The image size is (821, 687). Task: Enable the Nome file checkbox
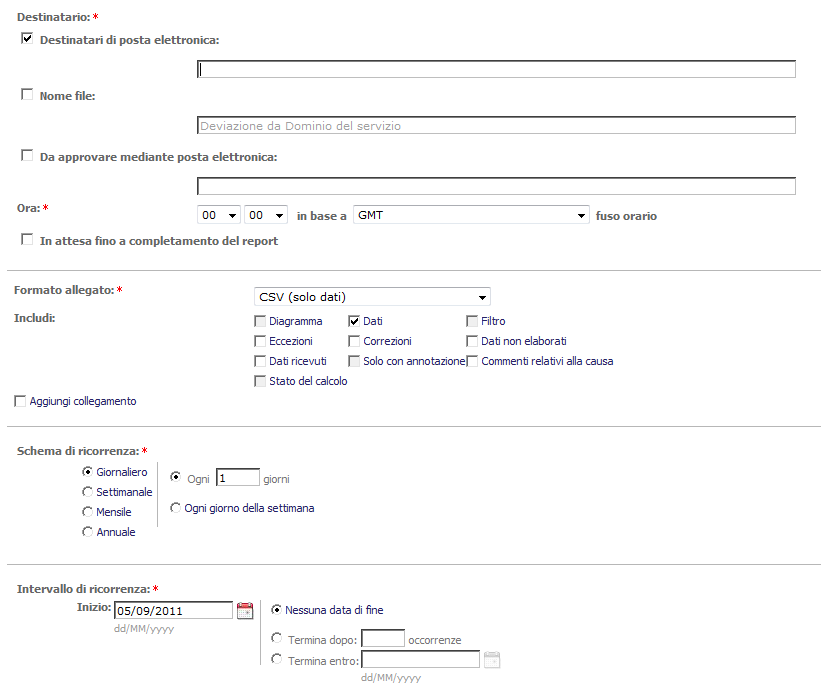coord(27,95)
